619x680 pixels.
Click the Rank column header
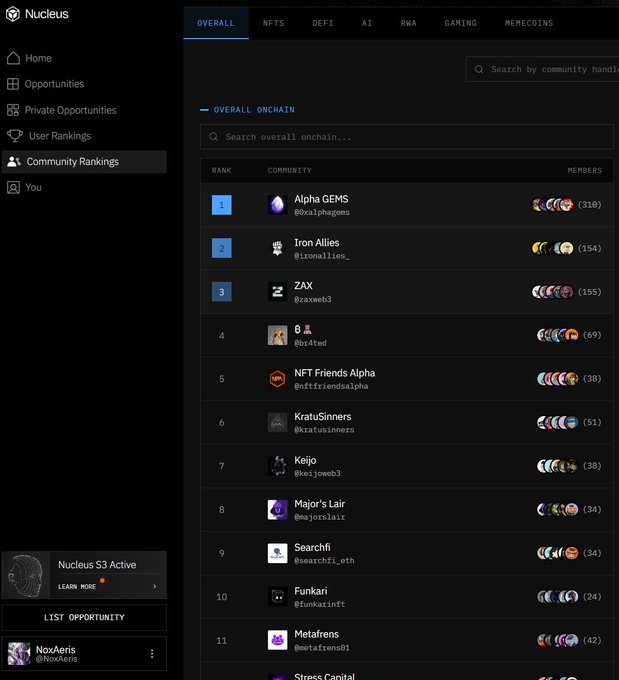coord(222,170)
